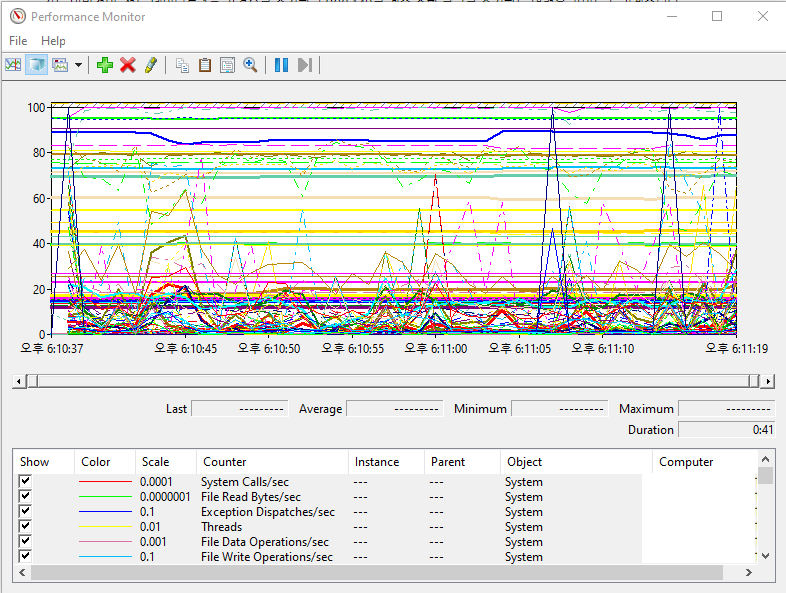Image resolution: width=786 pixels, height=593 pixels.
Task: Click the Scale column header
Action: coord(155,462)
